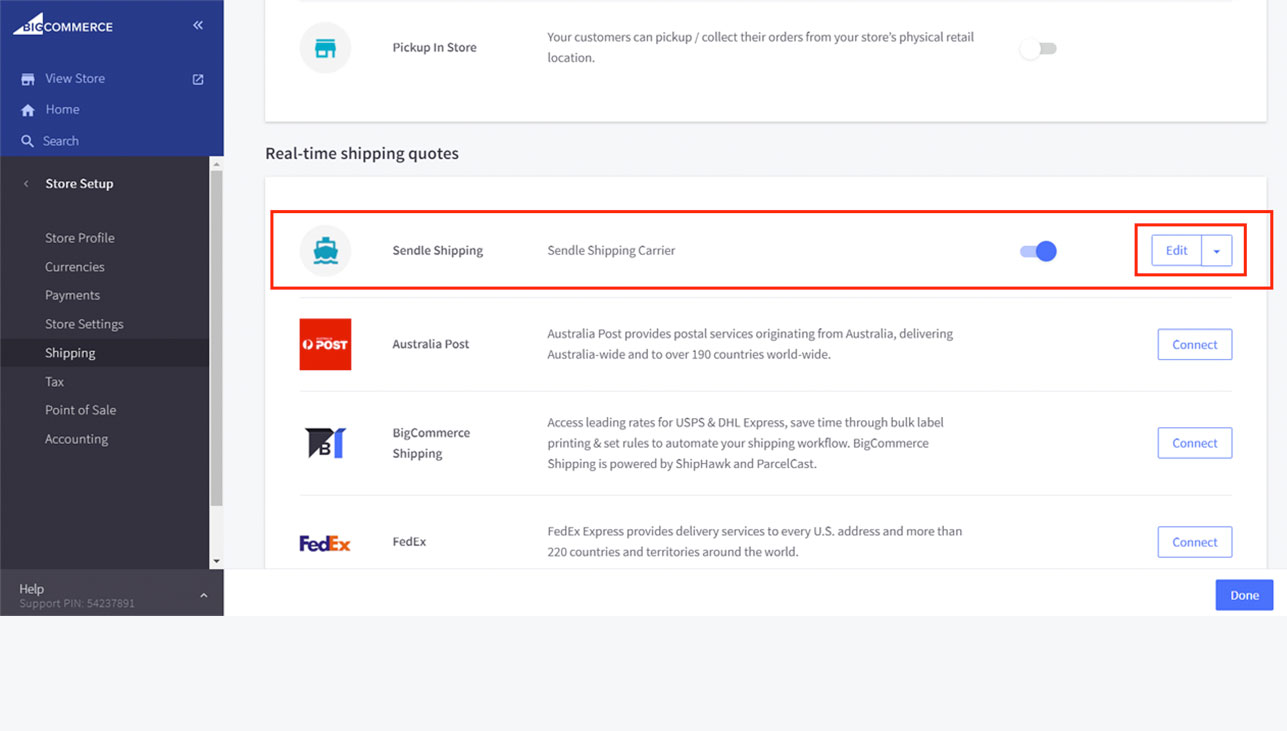Image resolution: width=1287 pixels, height=731 pixels.
Task: Click the BigCommerce logo
Action: point(63,25)
